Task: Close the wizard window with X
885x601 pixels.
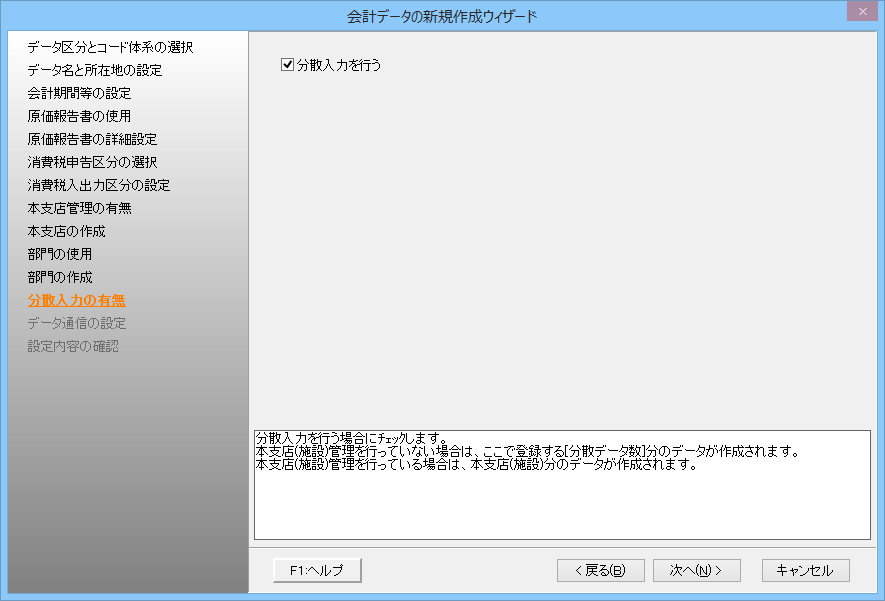Action: (x=859, y=12)
